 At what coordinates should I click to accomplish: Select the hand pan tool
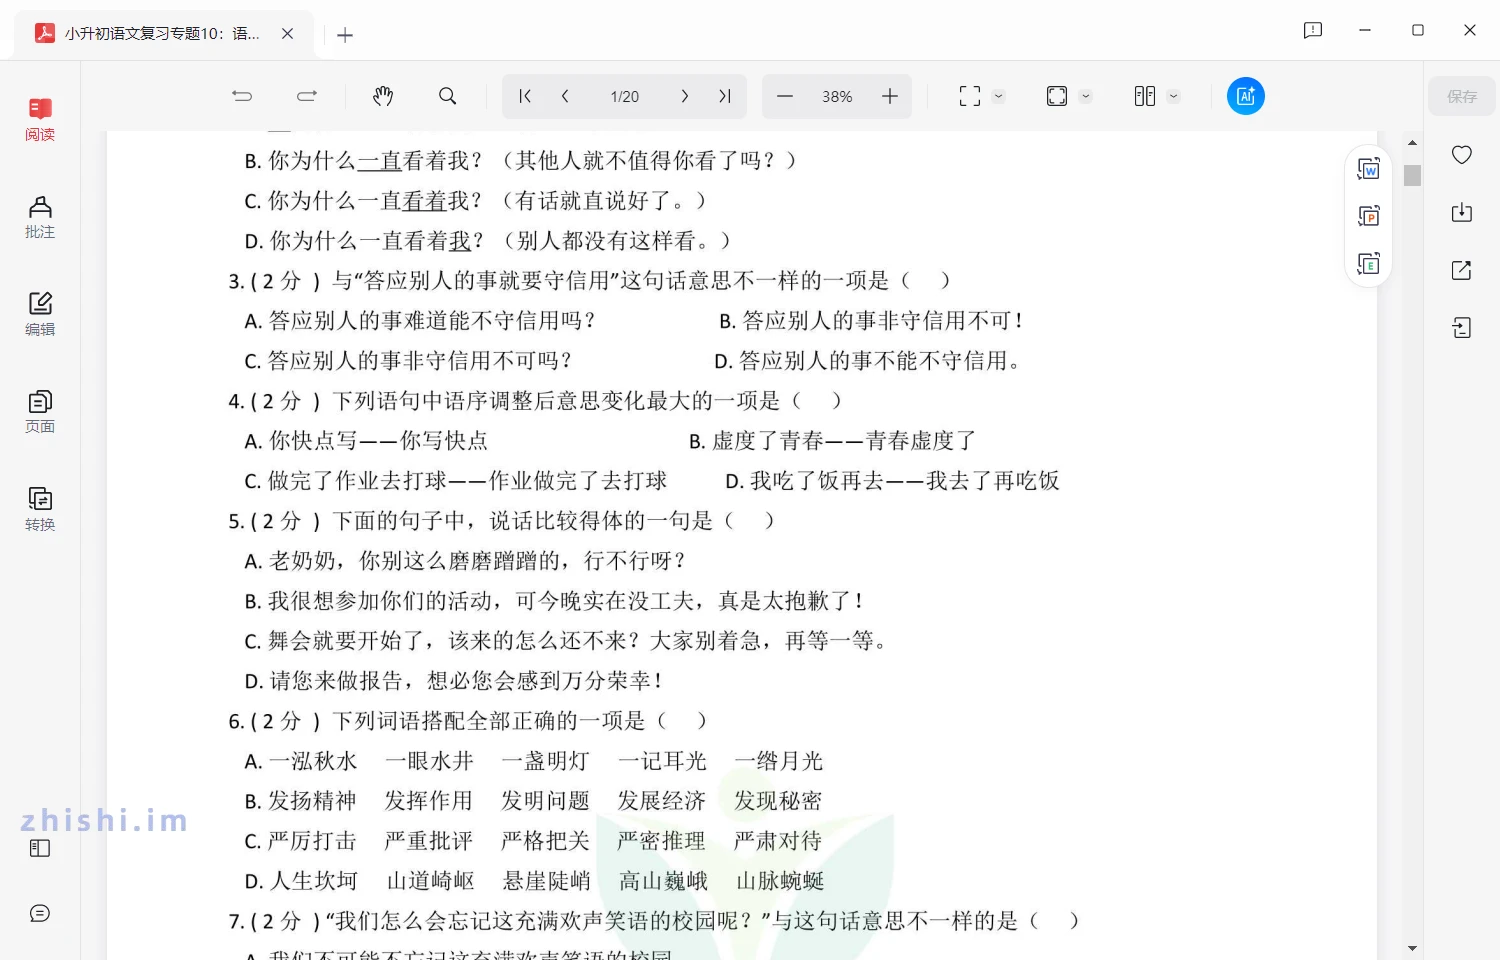pyautogui.click(x=383, y=96)
